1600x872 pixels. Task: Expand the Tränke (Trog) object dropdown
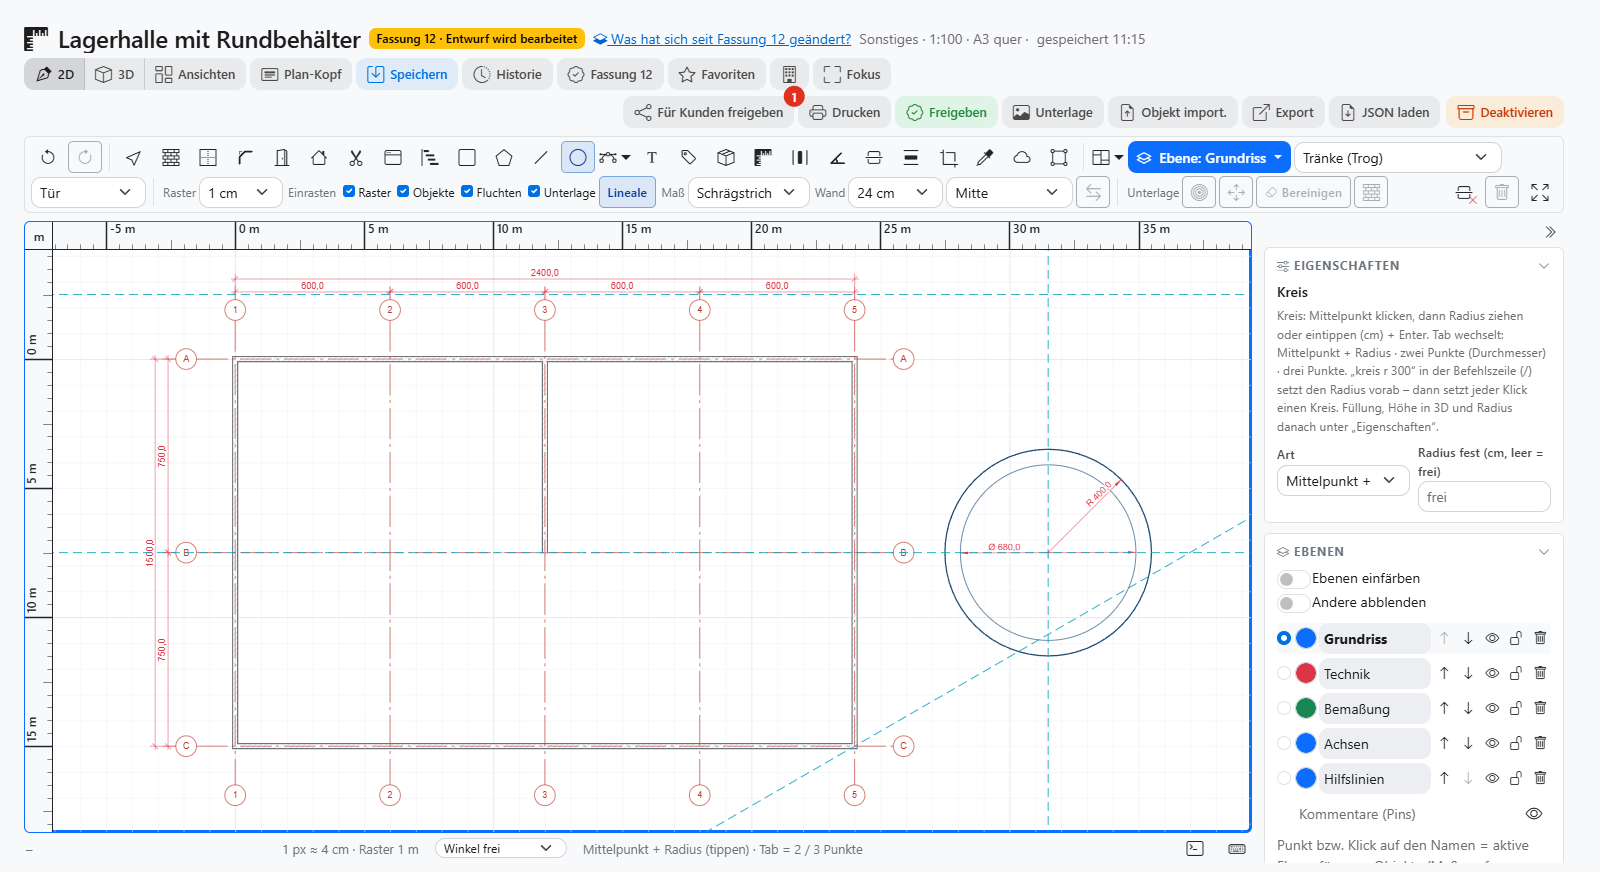coord(1398,158)
